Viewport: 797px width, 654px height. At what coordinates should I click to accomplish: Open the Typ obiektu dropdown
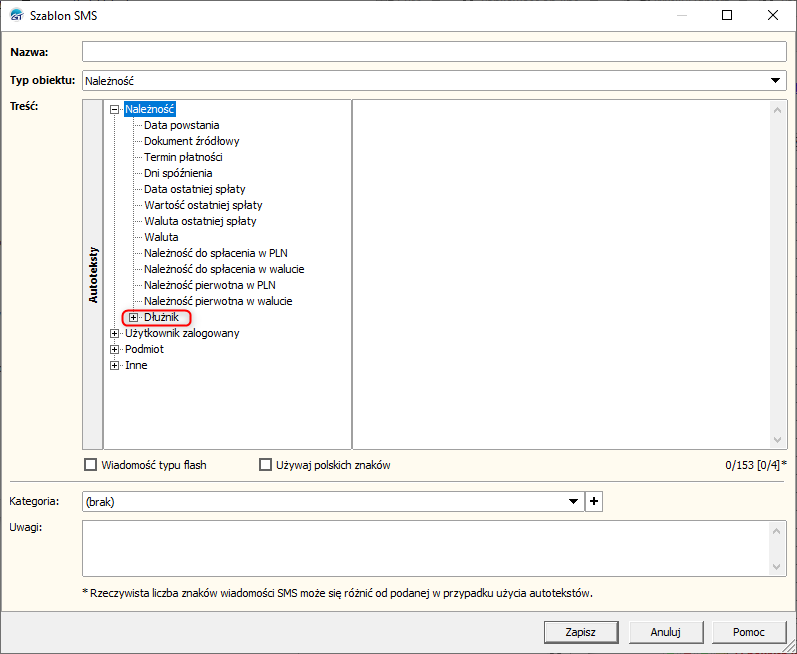(x=775, y=80)
